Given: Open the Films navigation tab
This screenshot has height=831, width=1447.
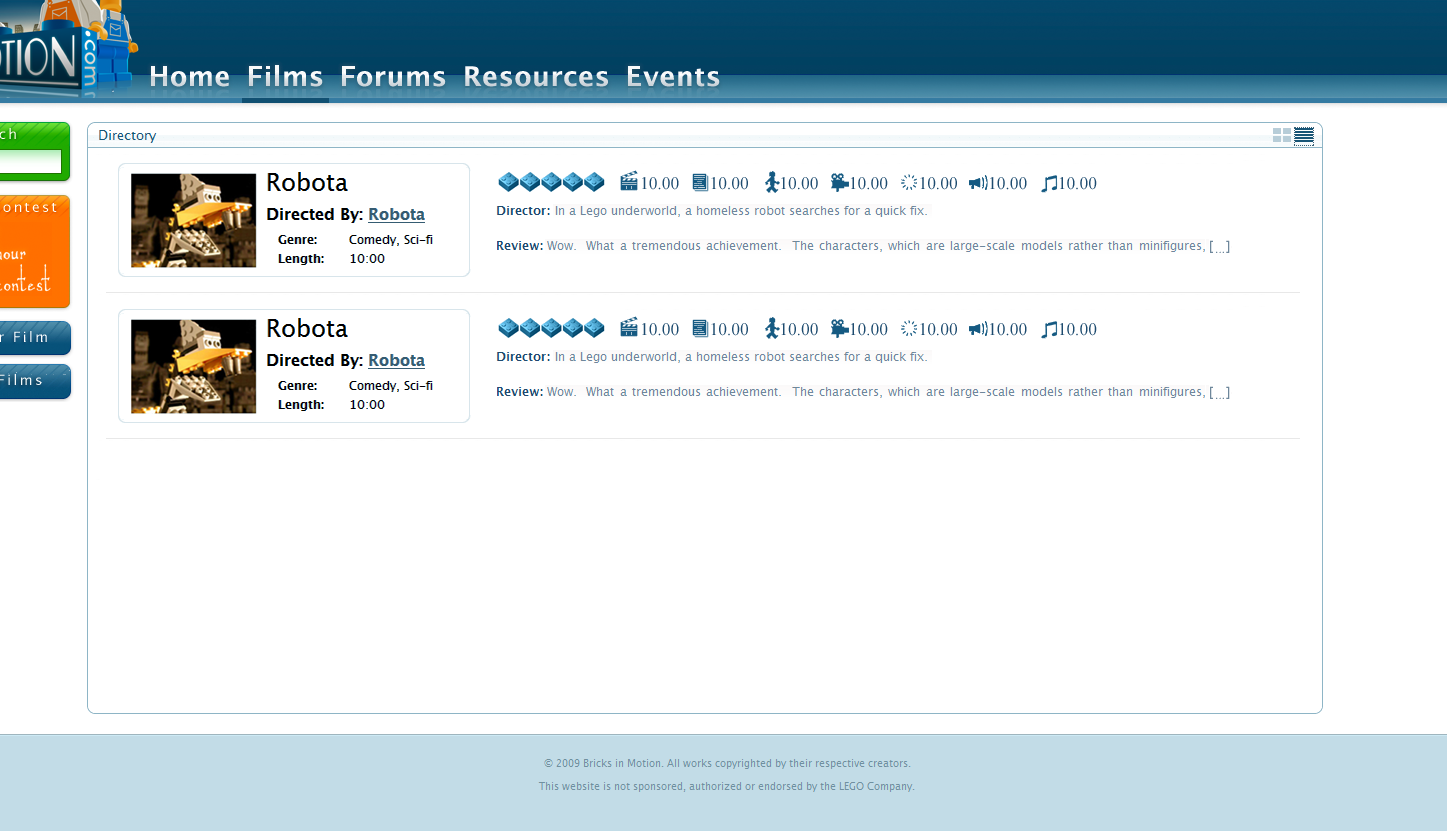Looking at the screenshot, I should click(285, 77).
